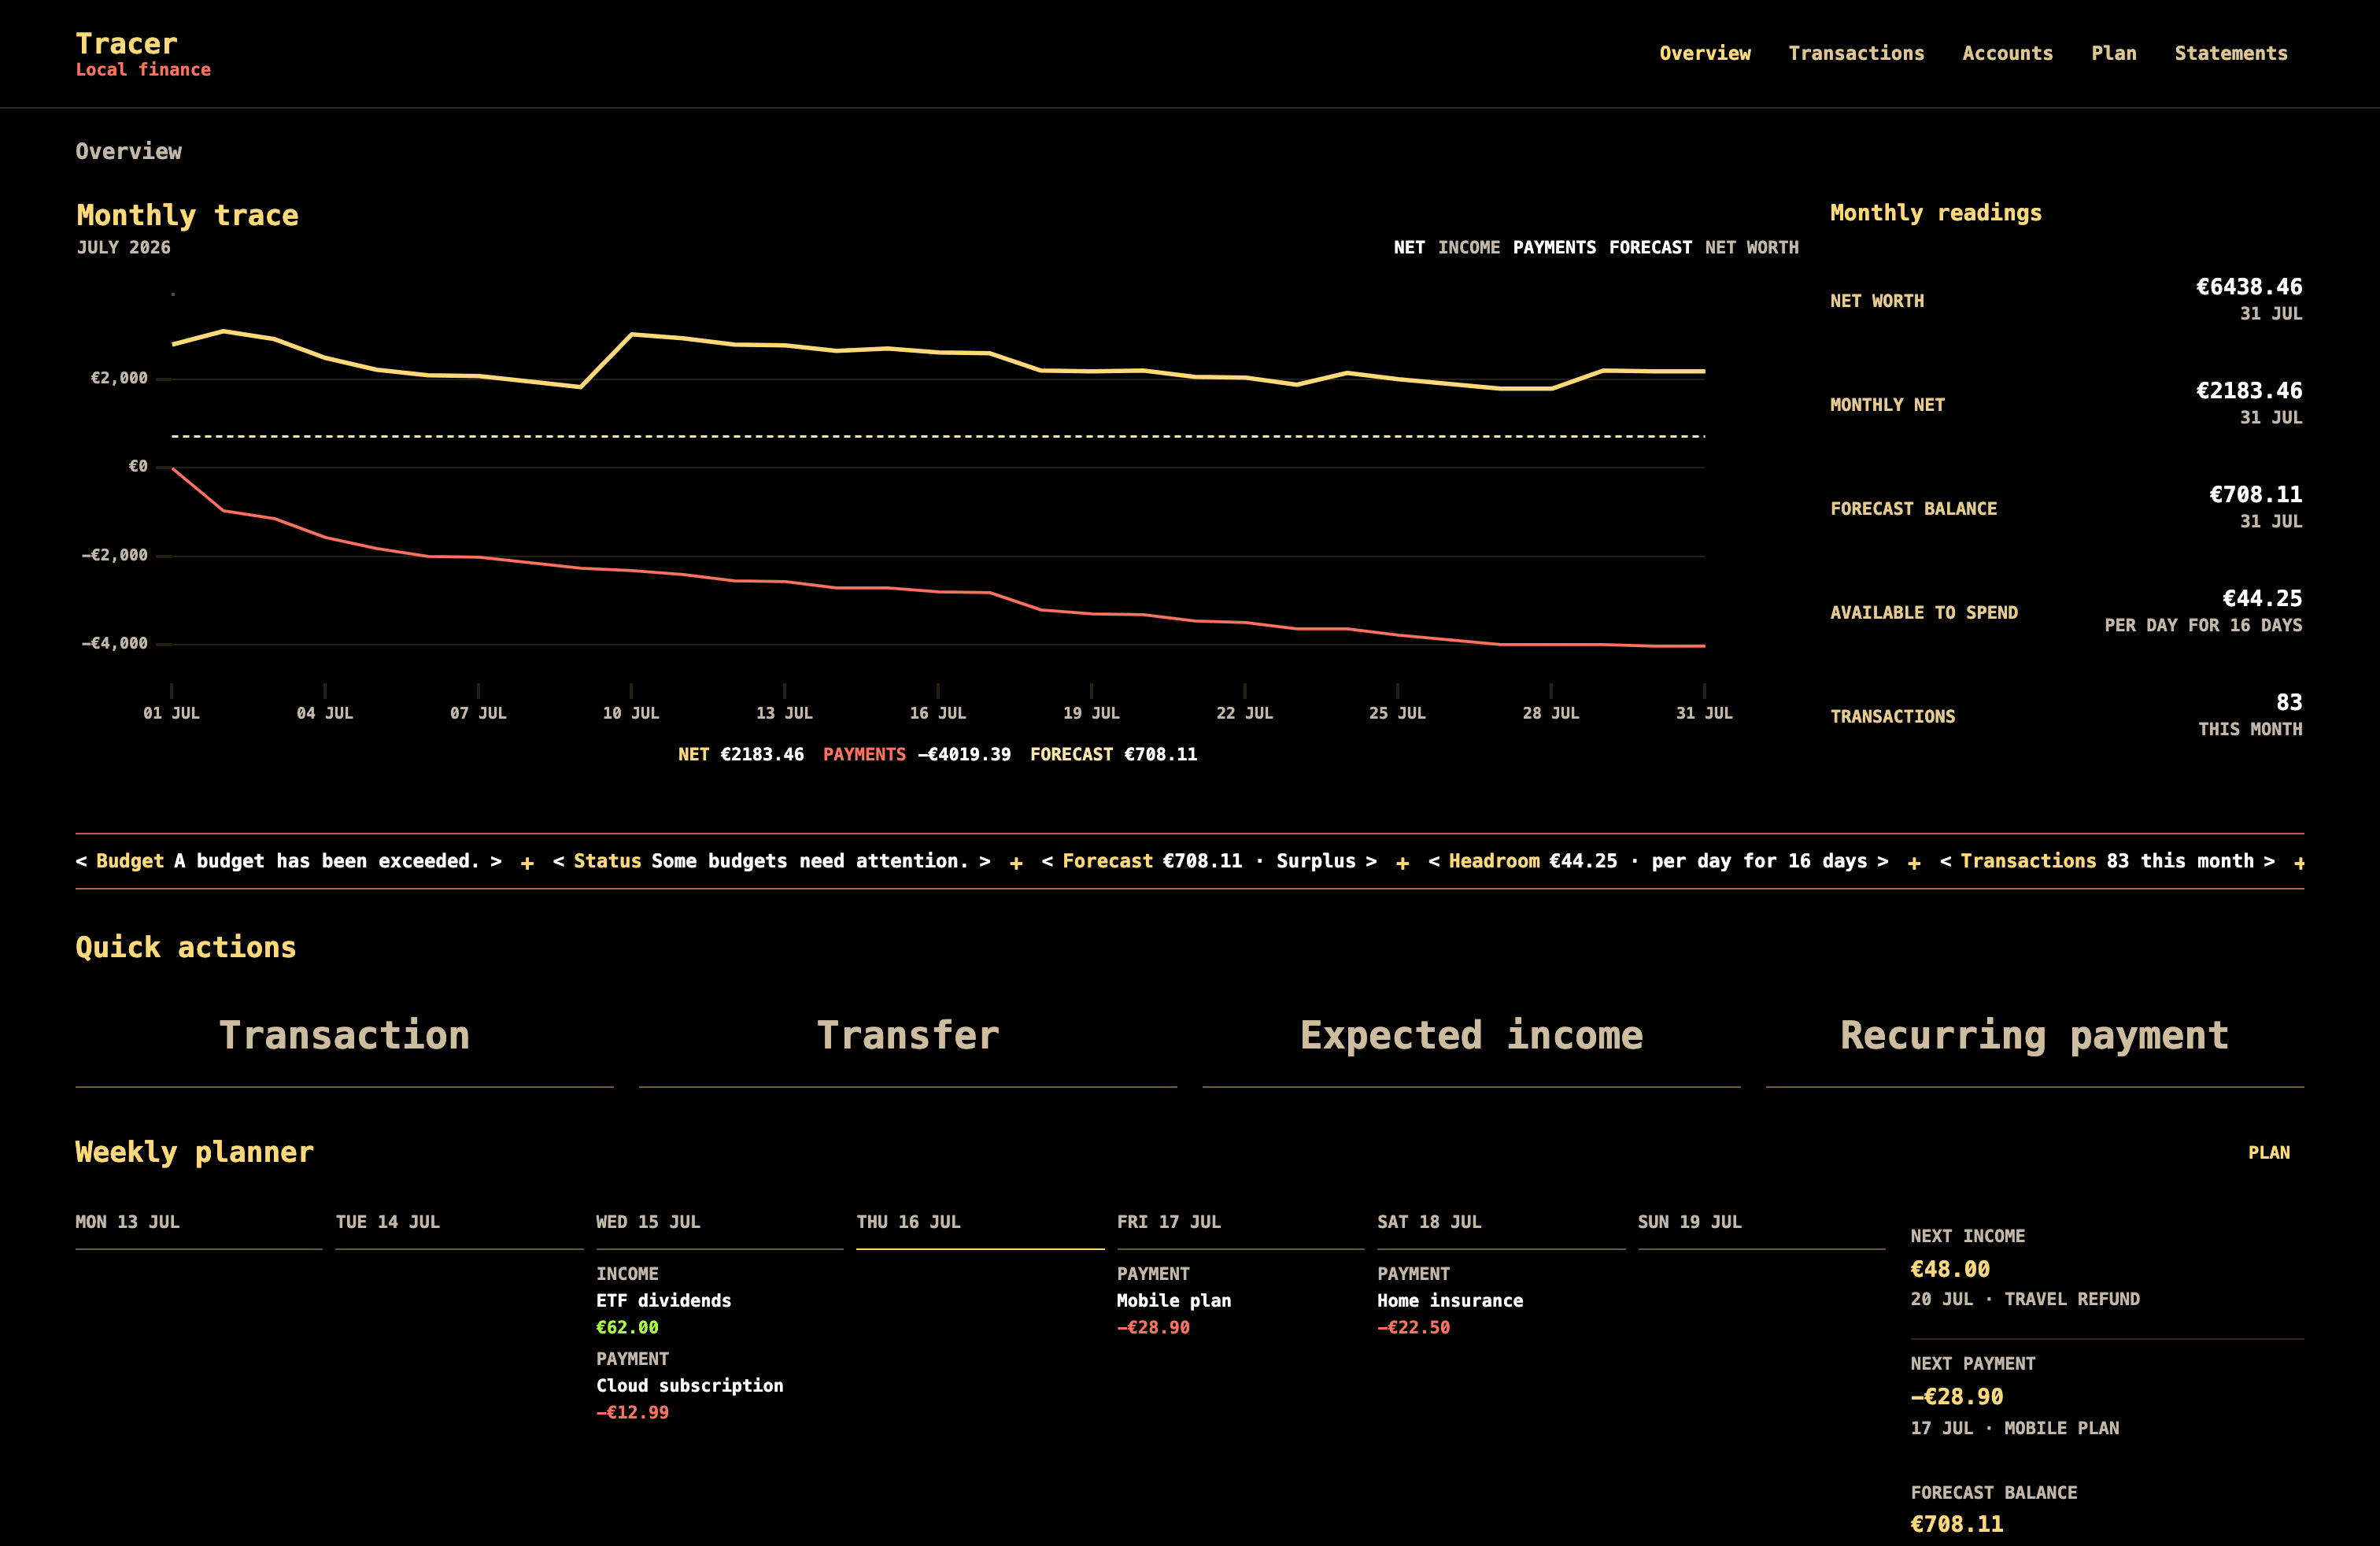Image resolution: width=2380 pixels, height=1546 pixels.
Task: Click the Budget exceeded ticker message
Action: coord(288,861)
